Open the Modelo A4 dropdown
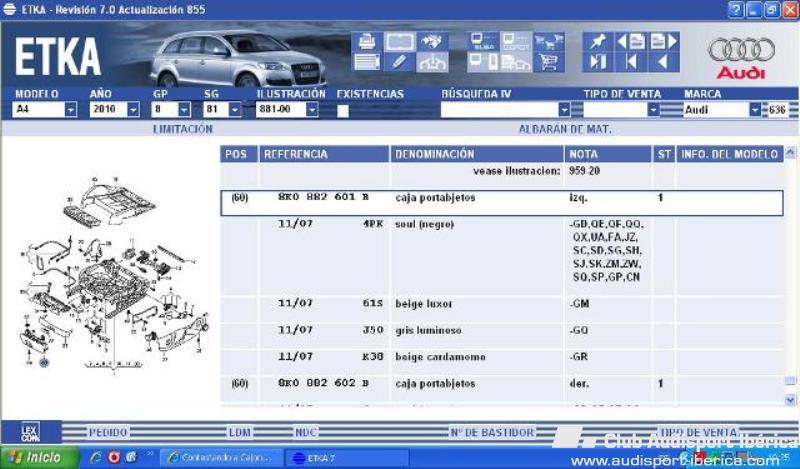 [70, 109]
